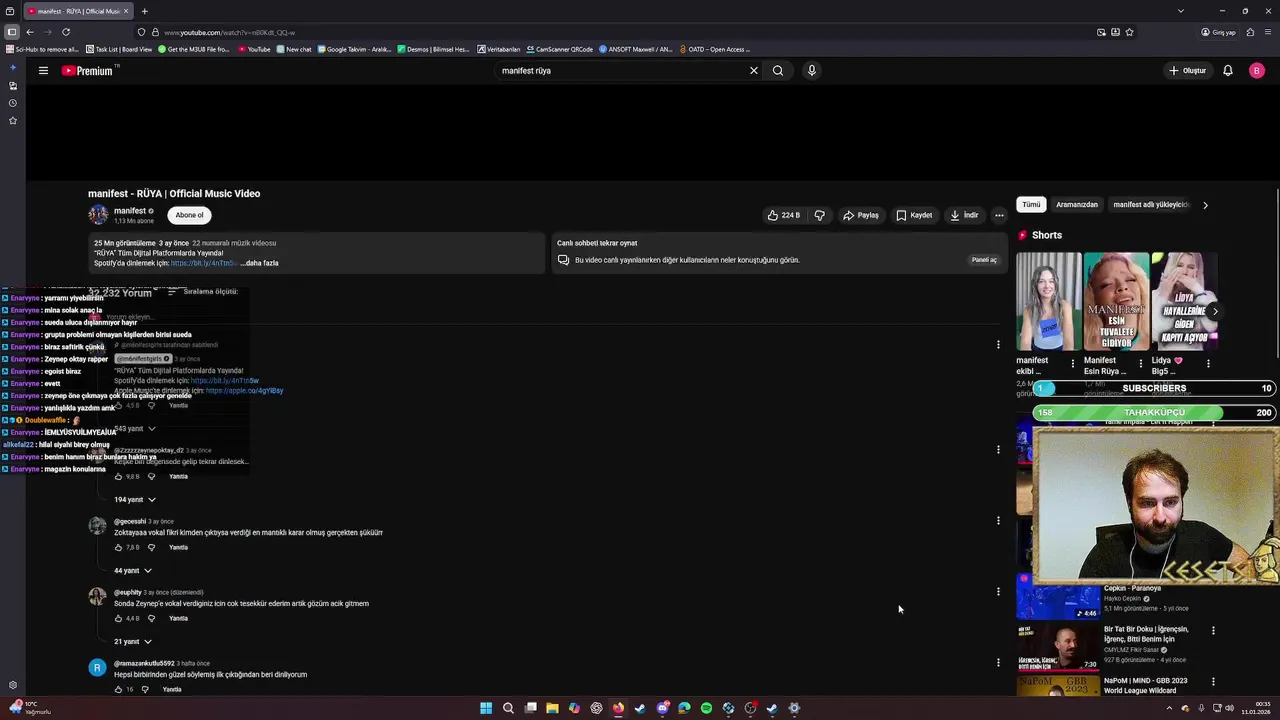
Task: Open the browser extensions menu
Action: click(x=1250, y=32)
